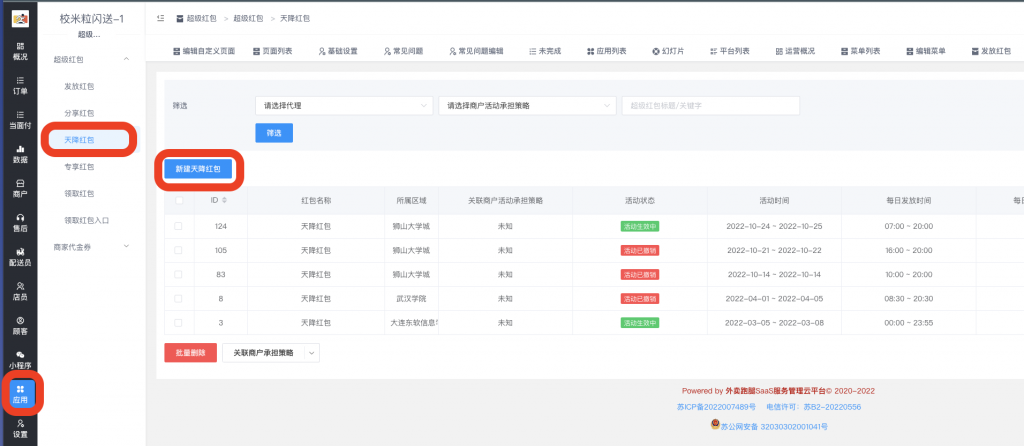Select 分享红包 in the side menu

point(79,113)
